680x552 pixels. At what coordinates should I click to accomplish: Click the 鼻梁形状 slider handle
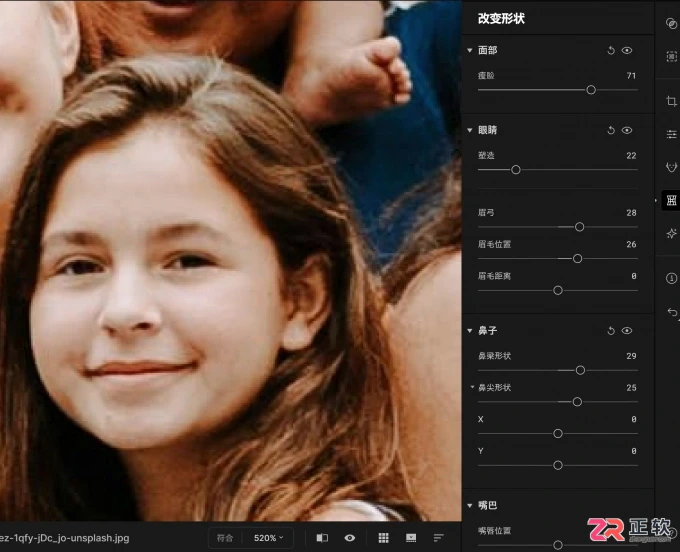tap(580, 370)
